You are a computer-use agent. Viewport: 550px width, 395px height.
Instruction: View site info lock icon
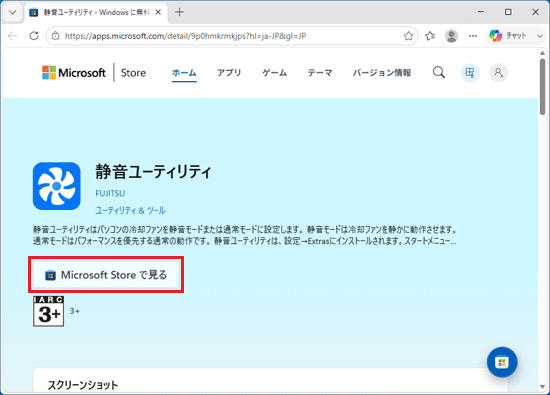[55, 36]
